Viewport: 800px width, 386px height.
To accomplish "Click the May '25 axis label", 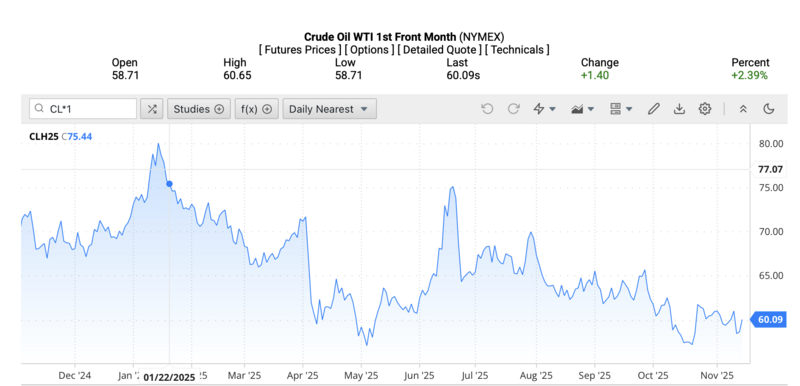I will click(x=361, y=376).
